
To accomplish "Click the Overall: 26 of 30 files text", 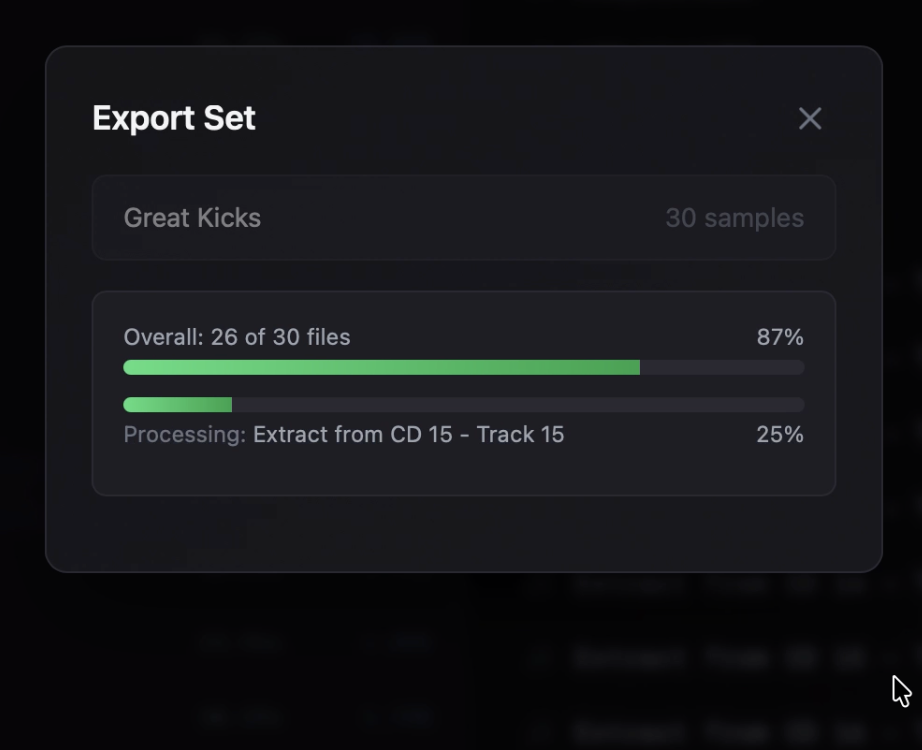I will coord(237,337).
